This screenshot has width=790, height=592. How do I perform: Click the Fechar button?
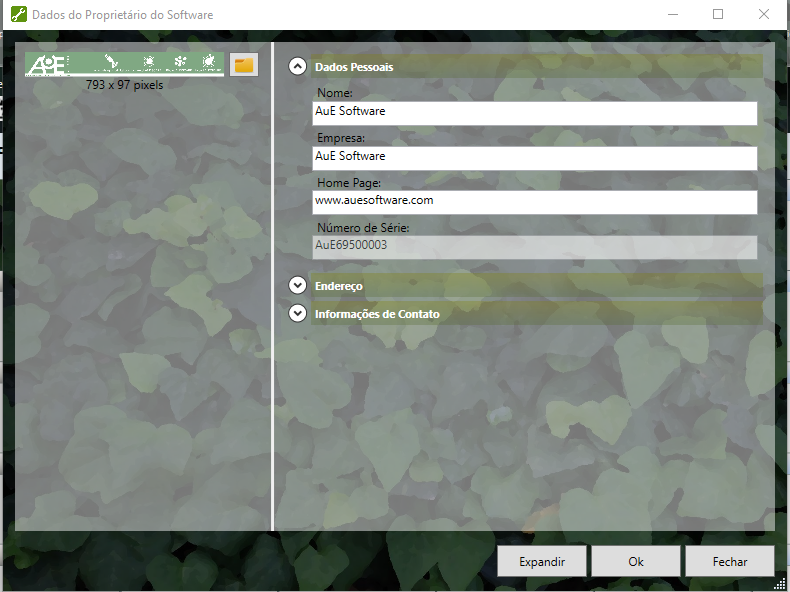(x=729, y=561)
